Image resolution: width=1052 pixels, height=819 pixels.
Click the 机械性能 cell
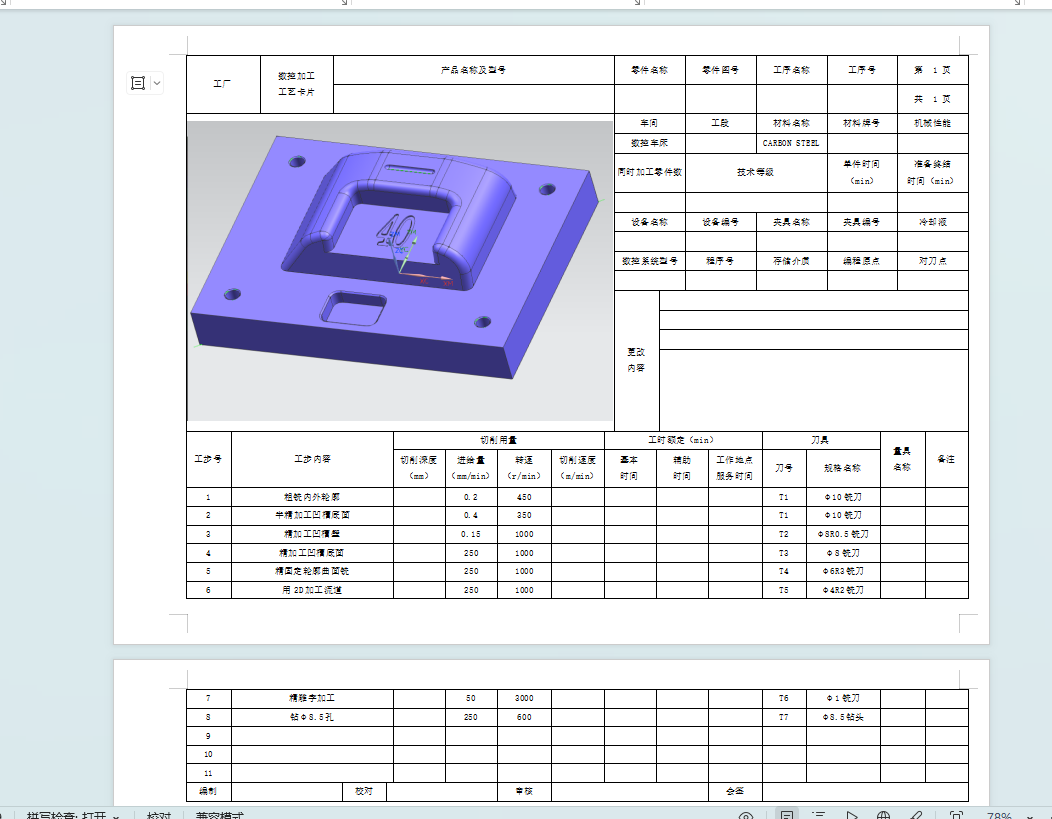pyautogui.click(x=933, y=123)
